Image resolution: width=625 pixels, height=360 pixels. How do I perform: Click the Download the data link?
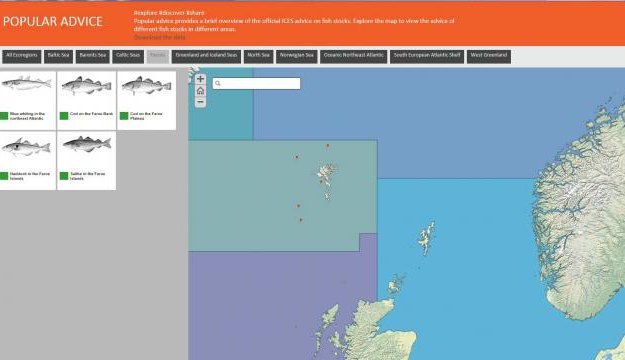pos(159,37)
